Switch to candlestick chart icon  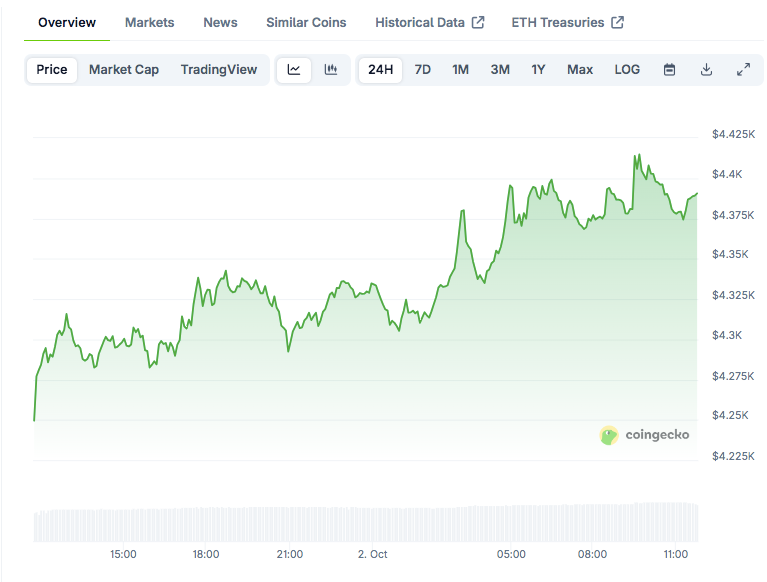click(x=331, y=70)
